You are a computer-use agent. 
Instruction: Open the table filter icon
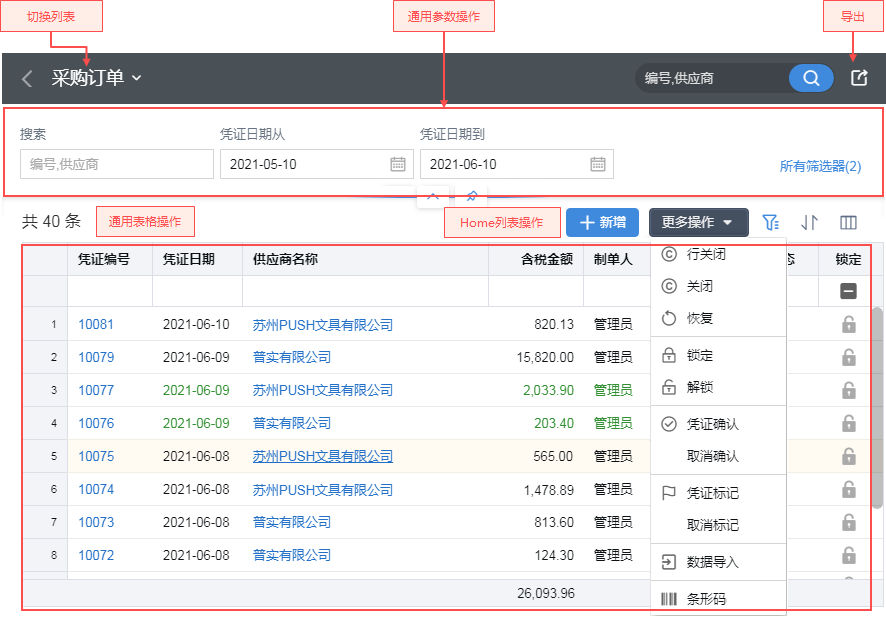tap(770, 222)
